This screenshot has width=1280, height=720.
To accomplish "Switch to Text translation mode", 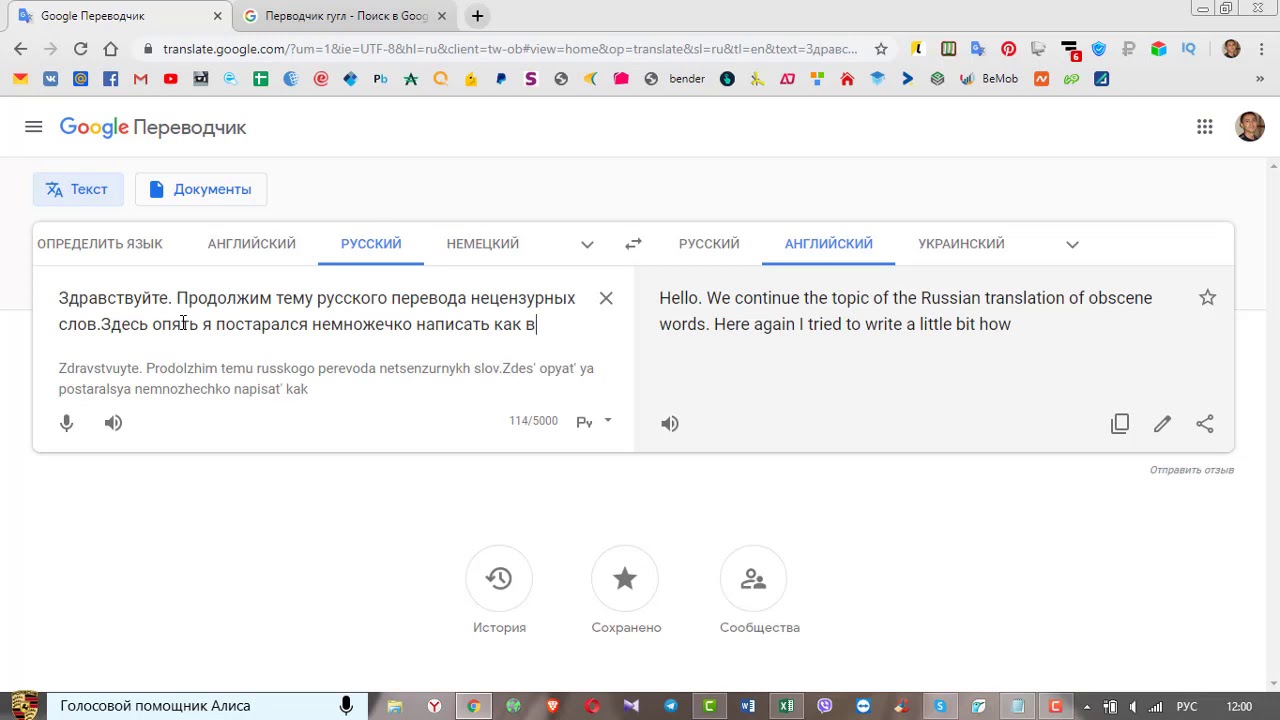I will click(x=77, y=189).
